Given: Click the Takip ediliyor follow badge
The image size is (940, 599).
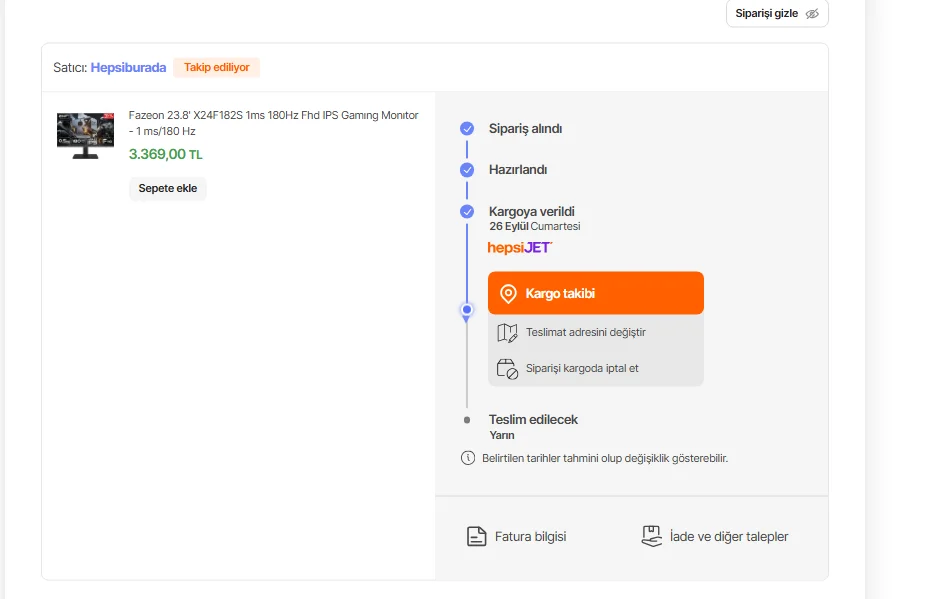Looking at the screenshot, I should click(216, 67).
